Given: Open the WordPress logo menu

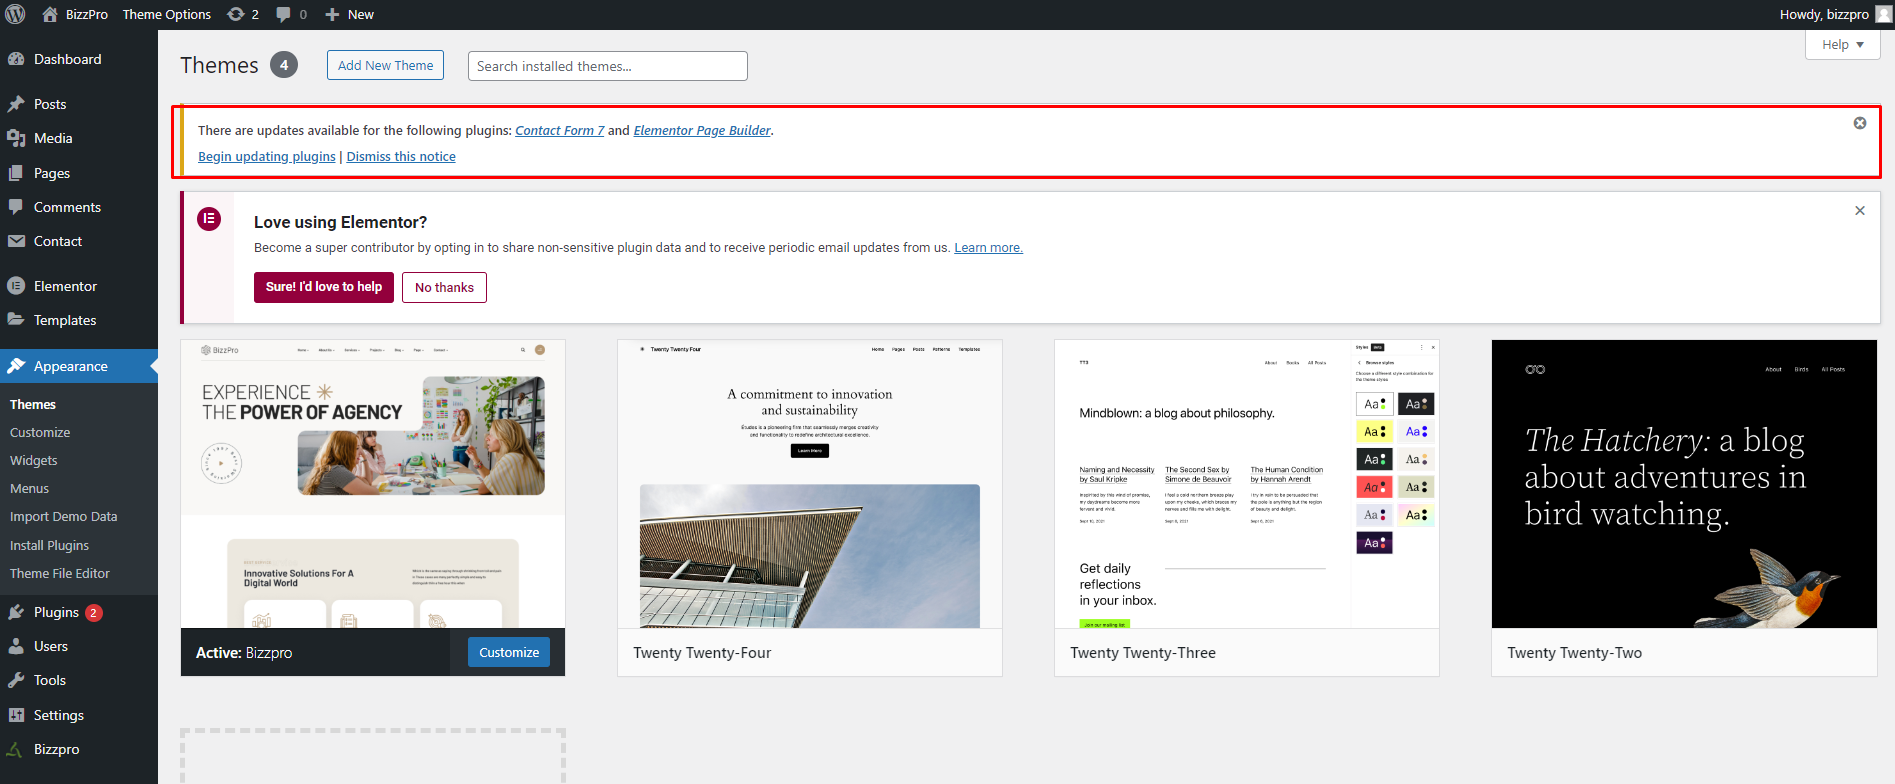Looking at the screenshot, I should click(15, 14).
